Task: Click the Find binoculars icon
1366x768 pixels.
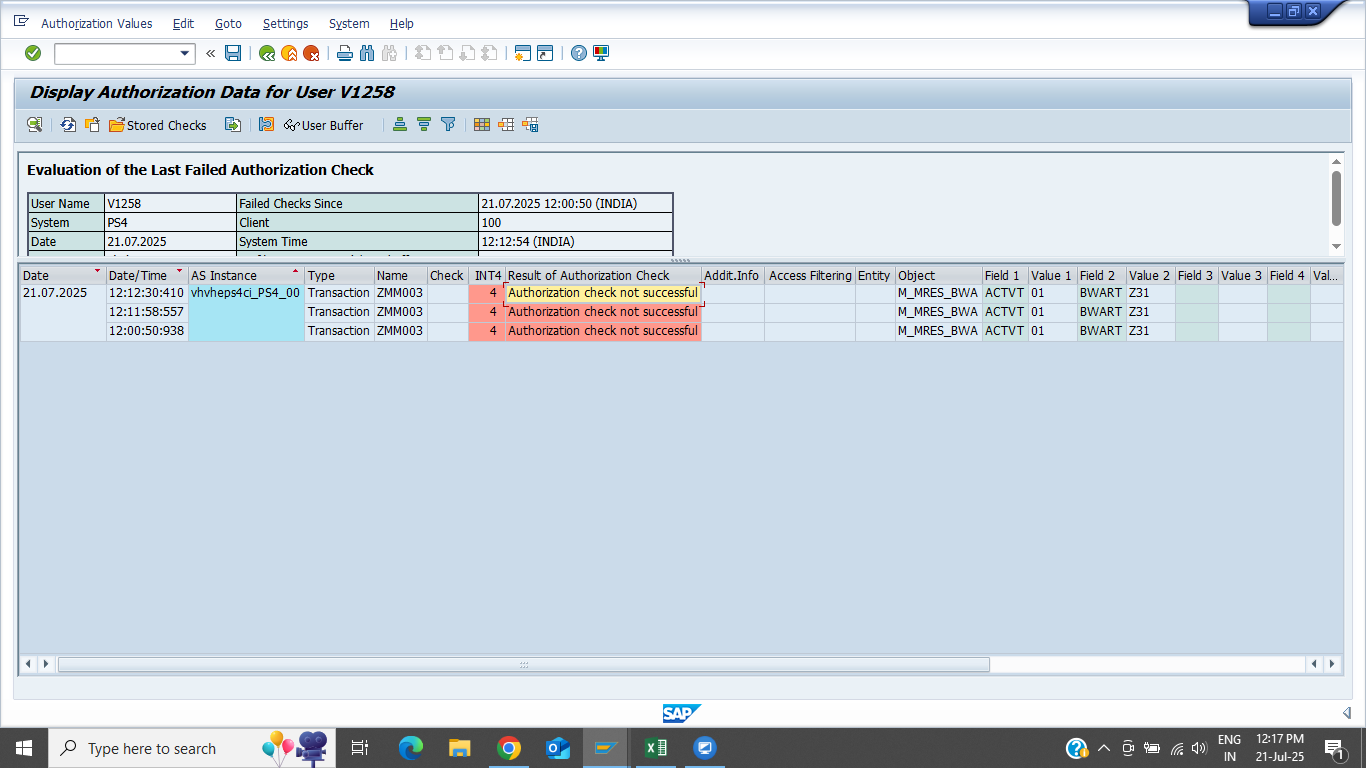Action: 367,53
